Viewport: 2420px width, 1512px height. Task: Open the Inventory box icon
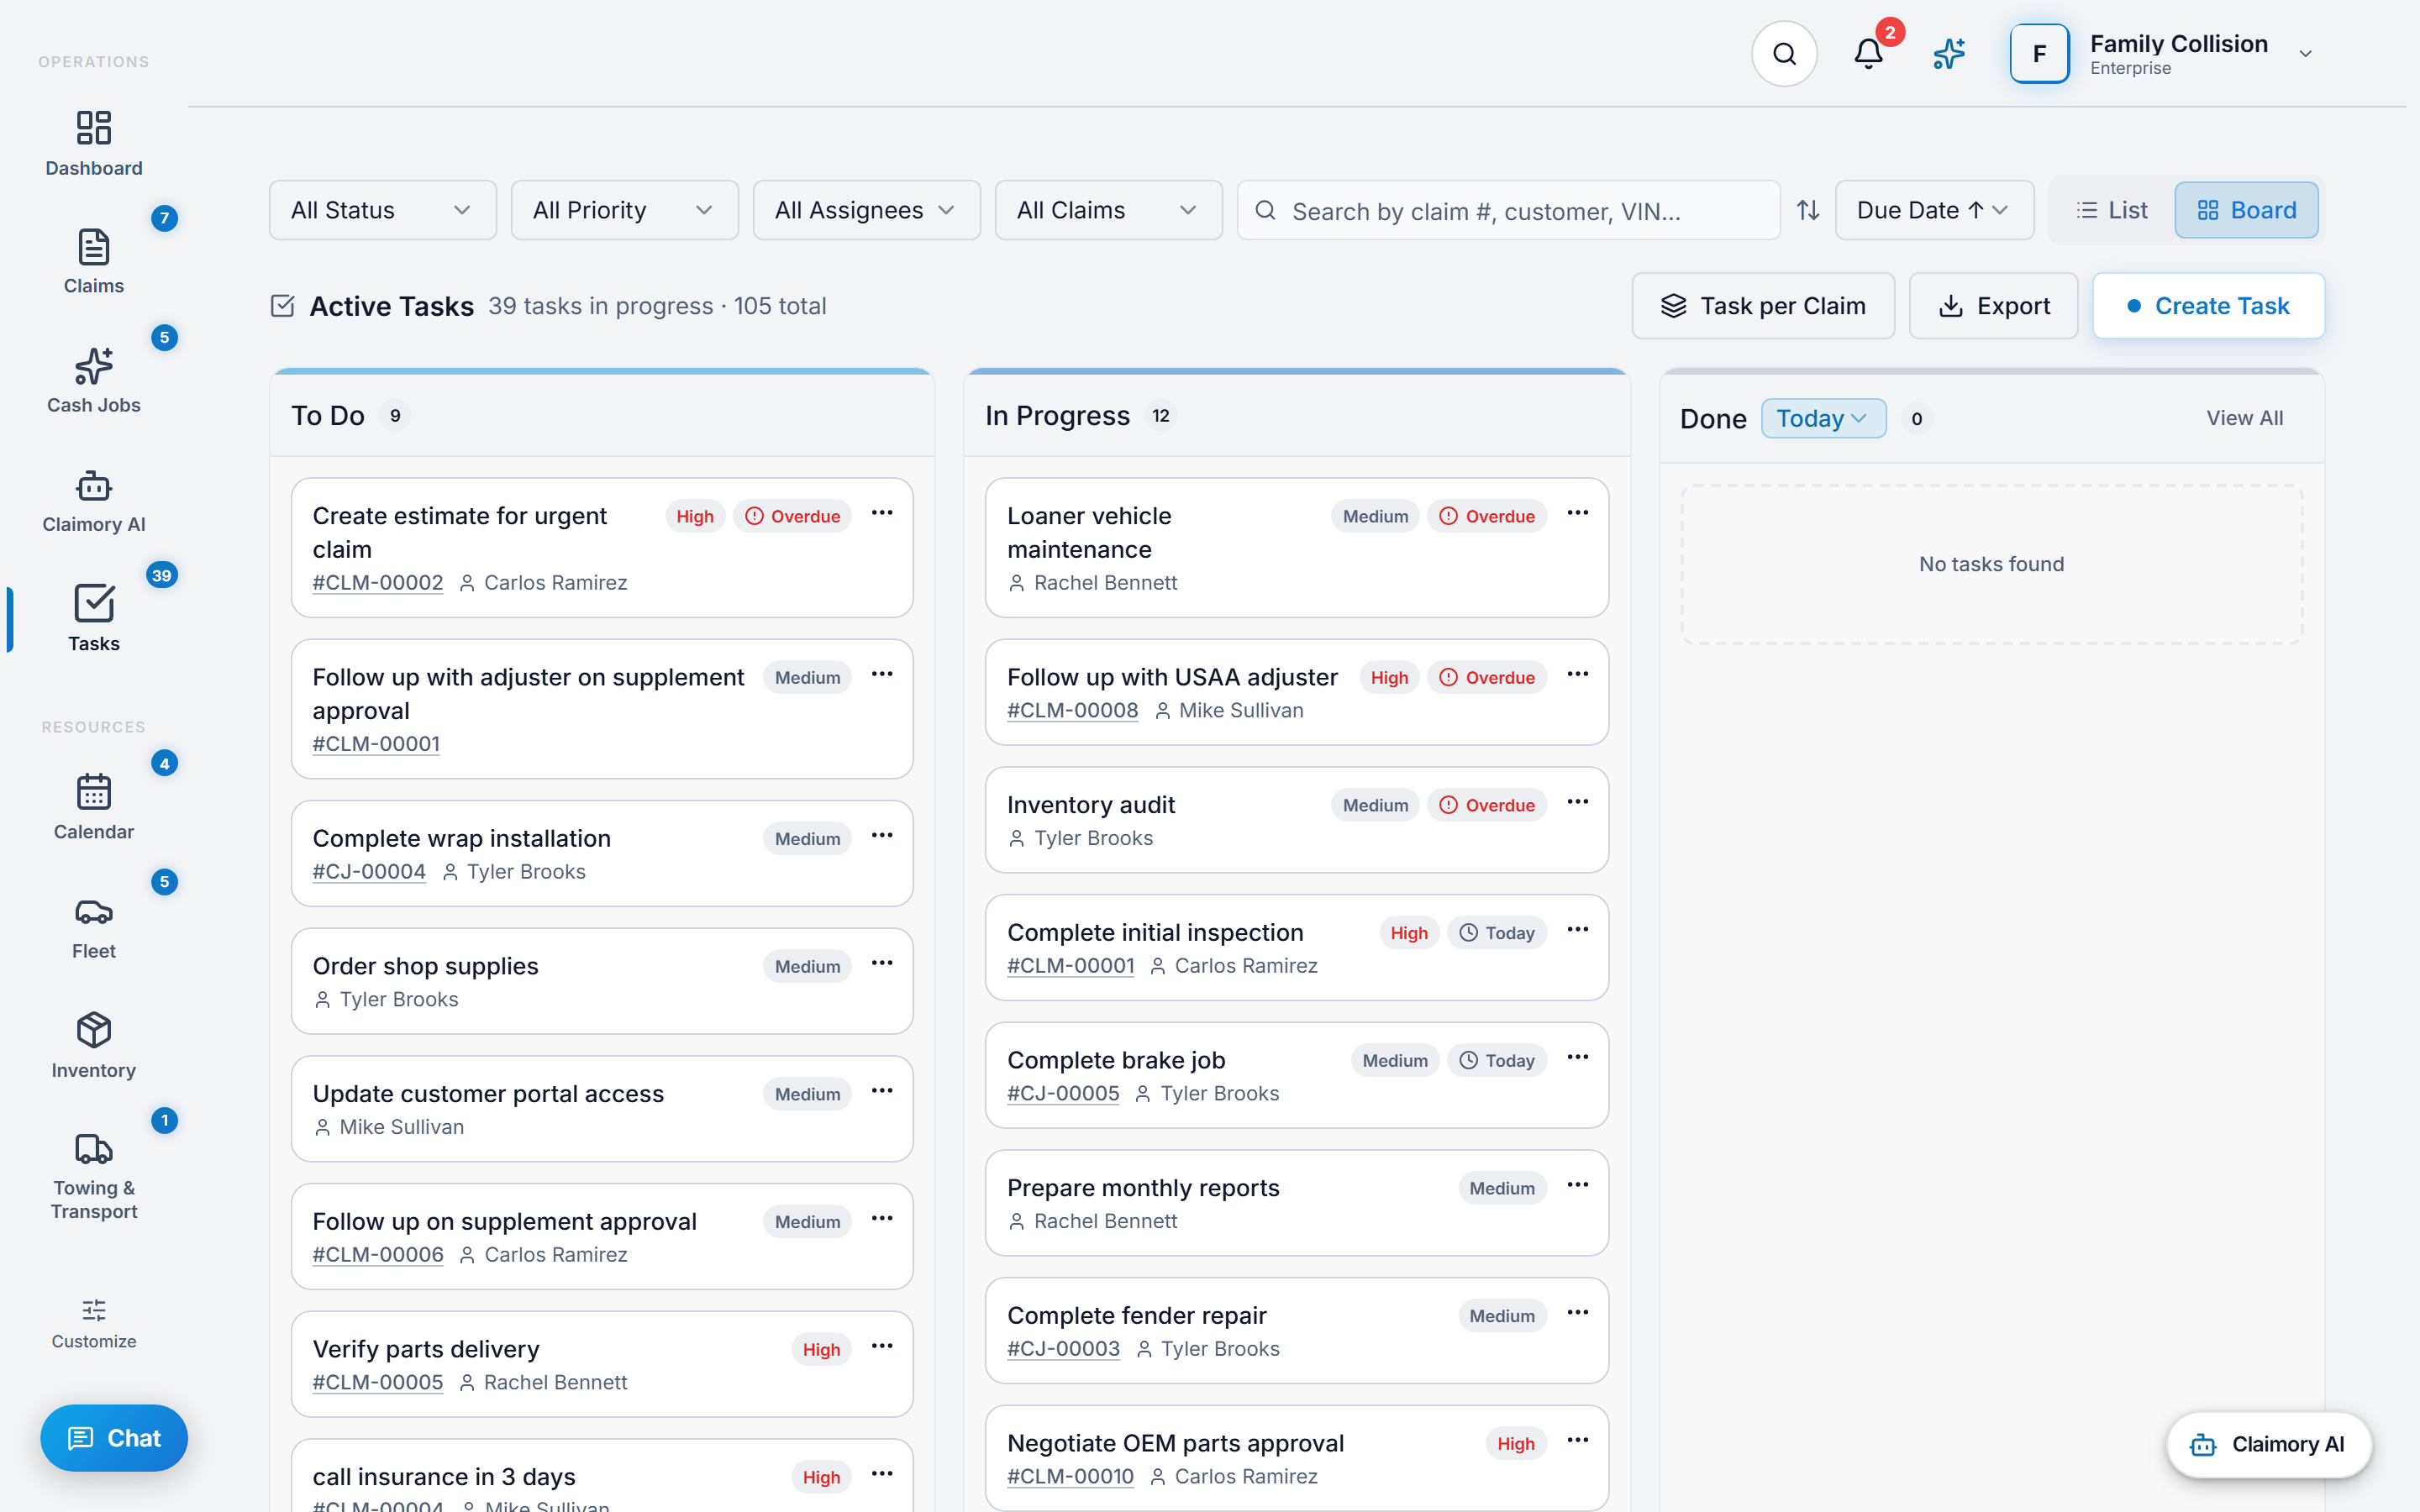pos(94,1030)
